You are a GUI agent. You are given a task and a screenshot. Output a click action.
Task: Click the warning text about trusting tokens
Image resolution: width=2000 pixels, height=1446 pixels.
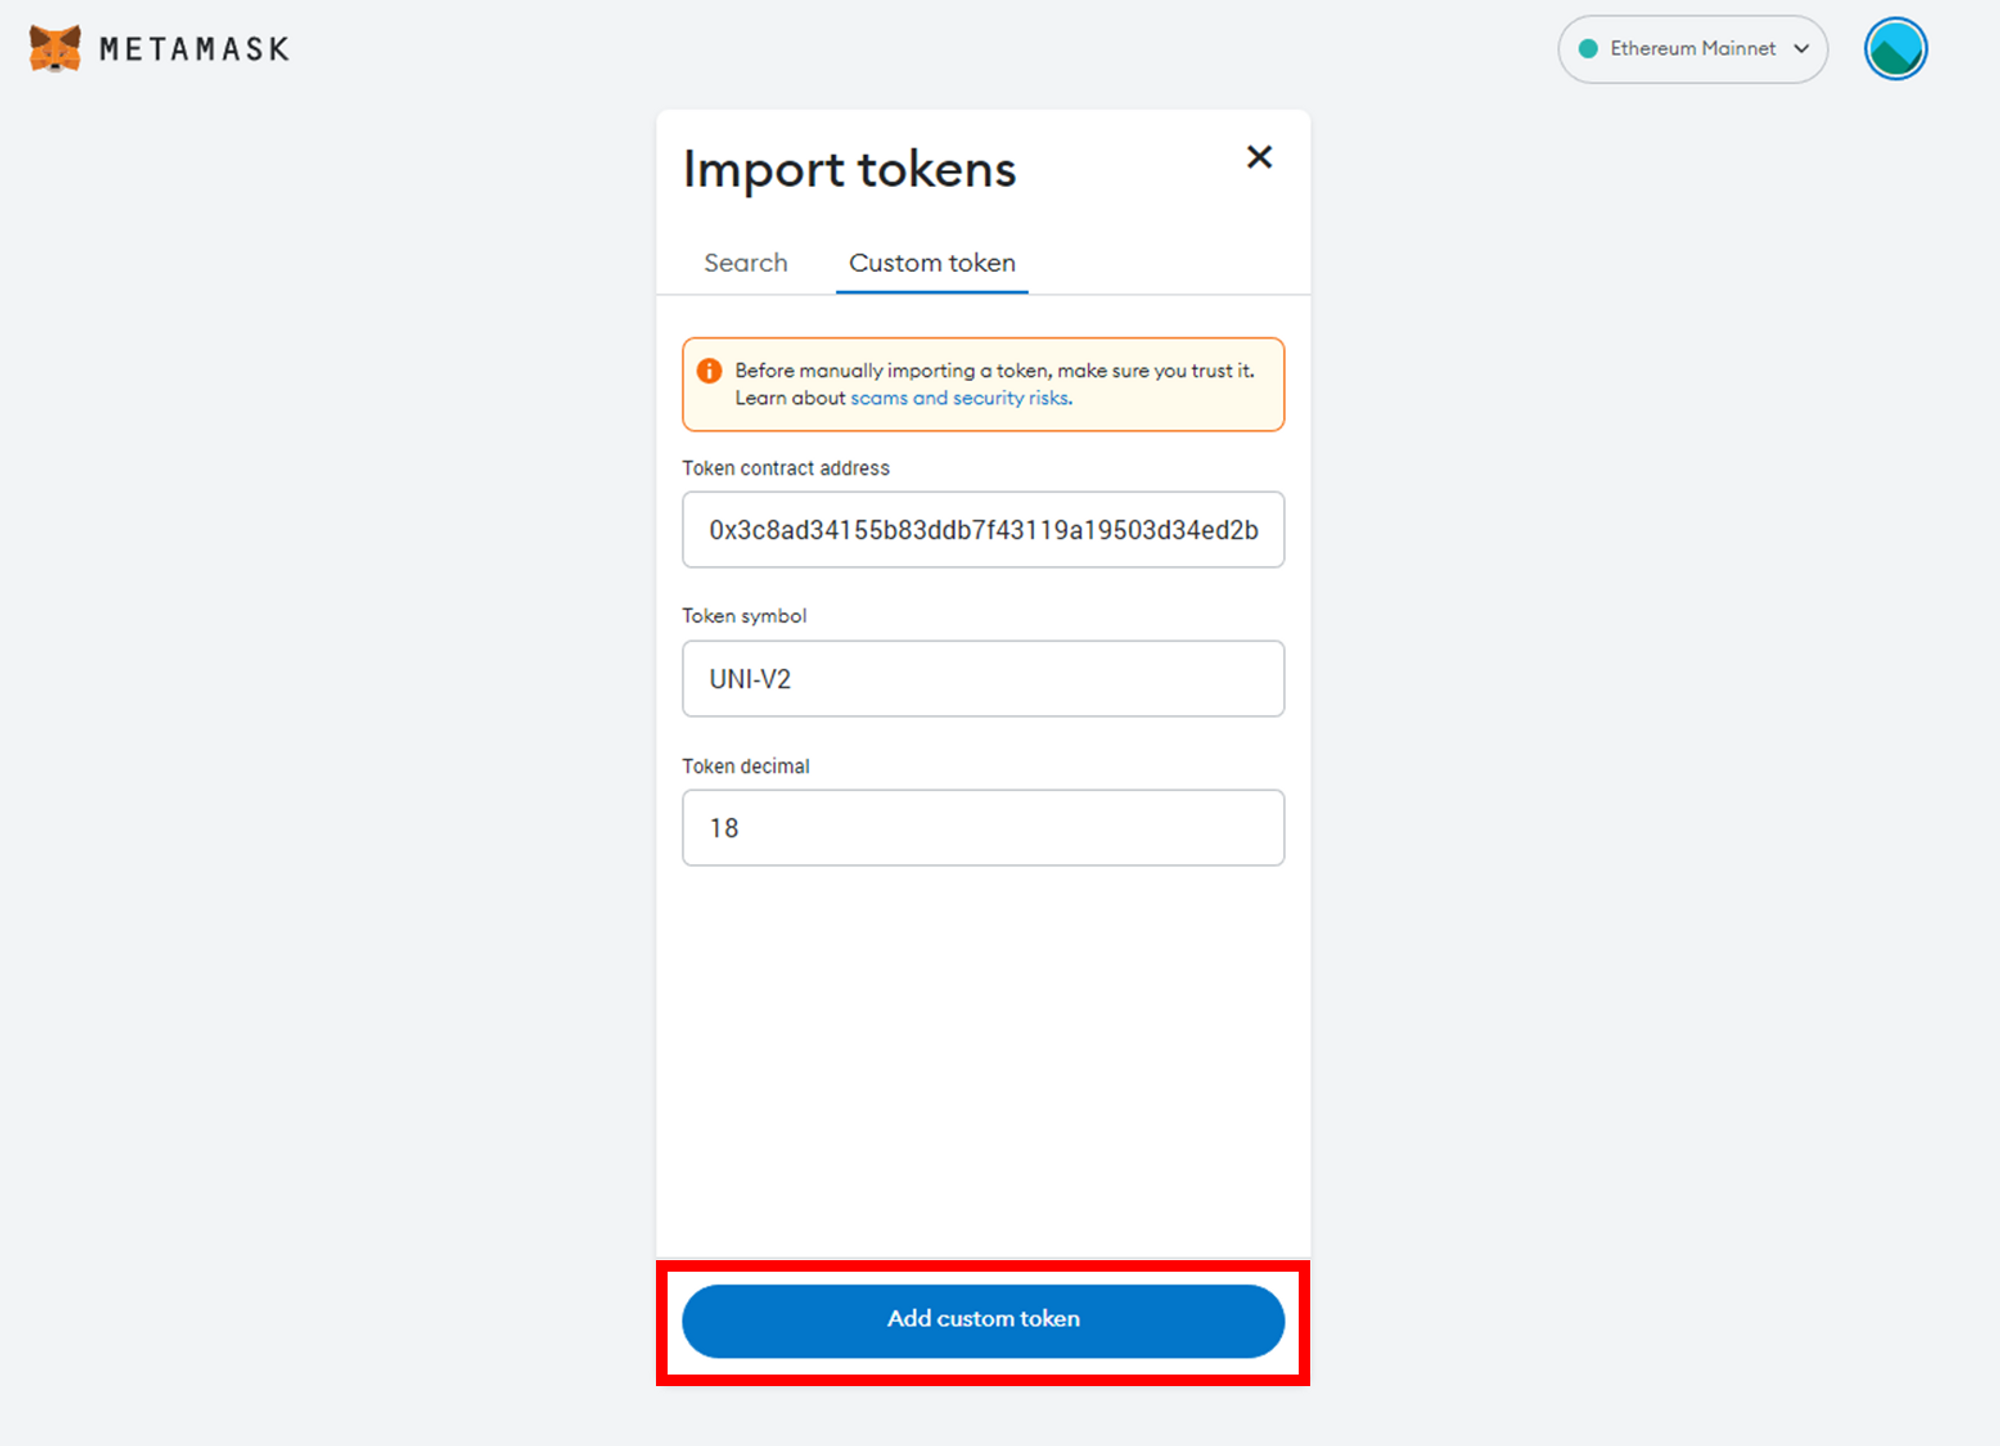994,371
